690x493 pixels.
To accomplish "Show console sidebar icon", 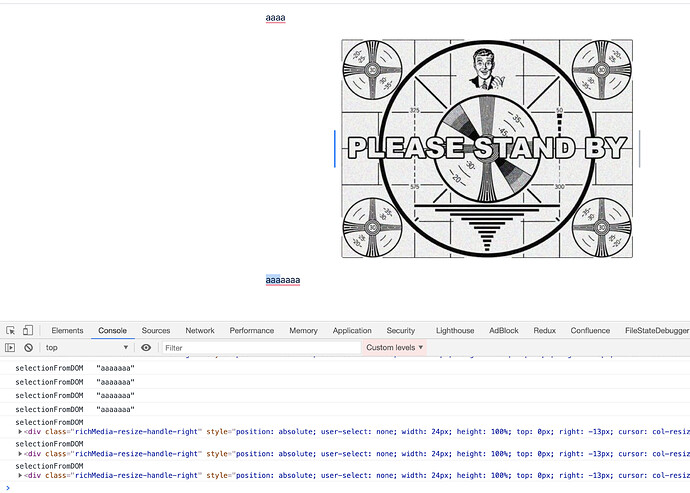I will coord(10,348).
